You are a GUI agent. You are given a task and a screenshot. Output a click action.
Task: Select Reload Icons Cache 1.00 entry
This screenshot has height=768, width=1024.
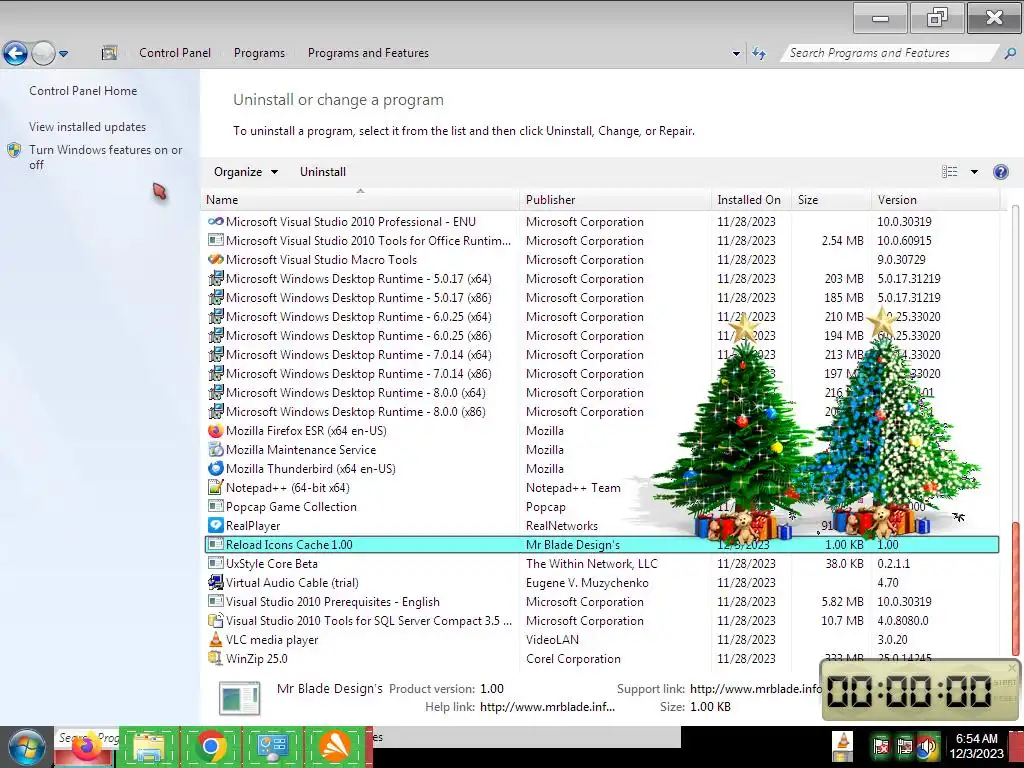tap(602, 545)
